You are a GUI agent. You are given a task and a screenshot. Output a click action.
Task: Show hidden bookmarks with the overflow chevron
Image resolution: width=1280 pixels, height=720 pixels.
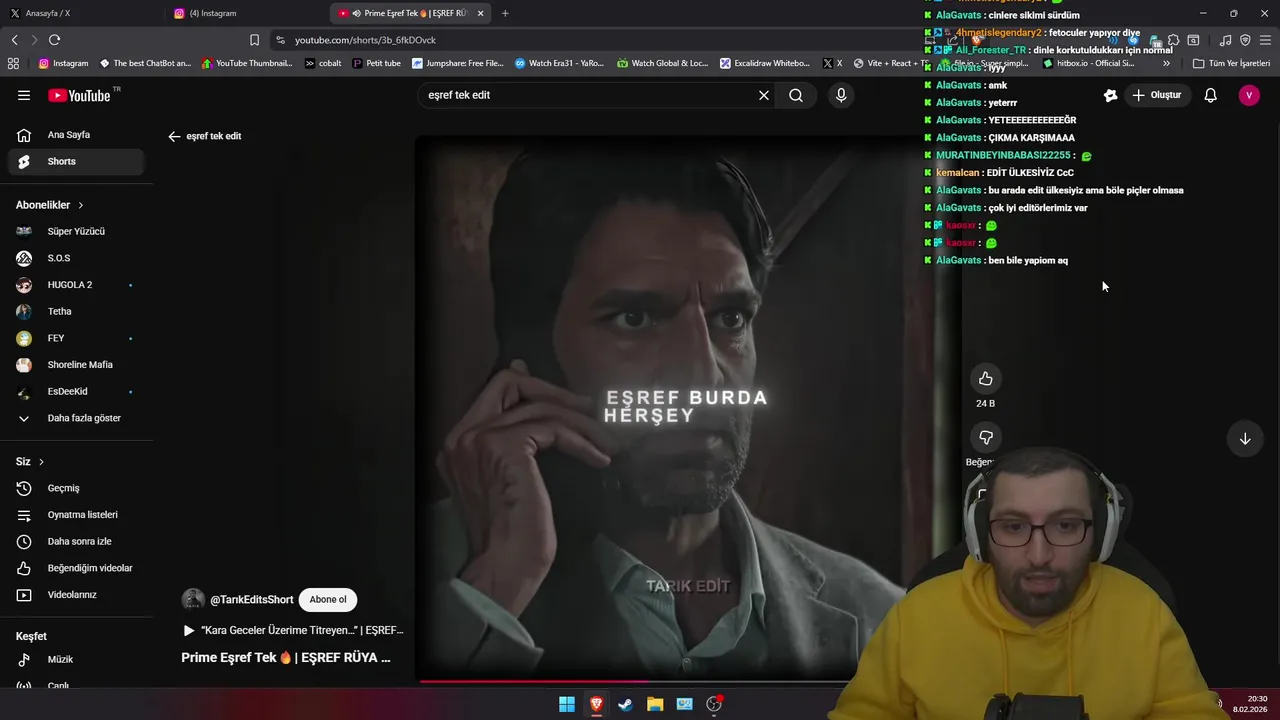click(x=1166, y=63)
